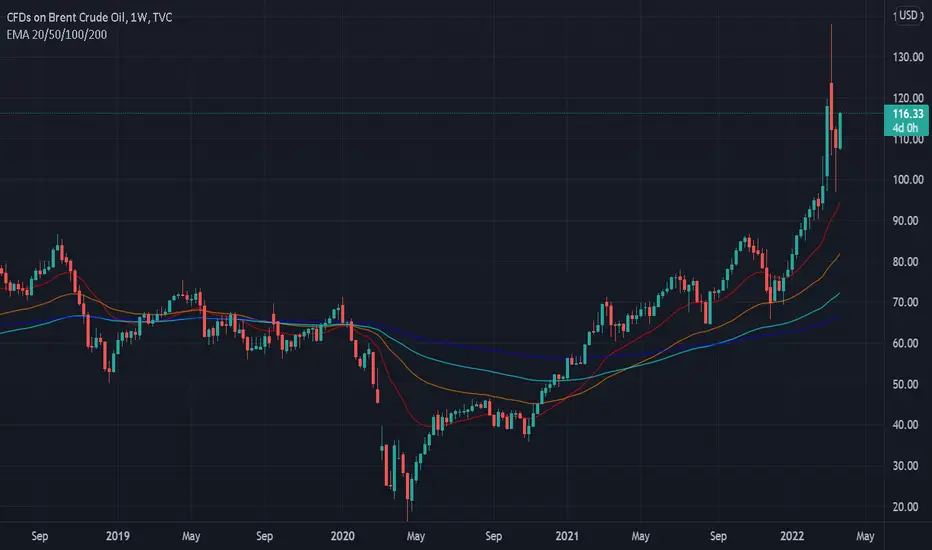932x550 pixels.
Task: Select the latest green weekly candle
Action: coord(840,130)
